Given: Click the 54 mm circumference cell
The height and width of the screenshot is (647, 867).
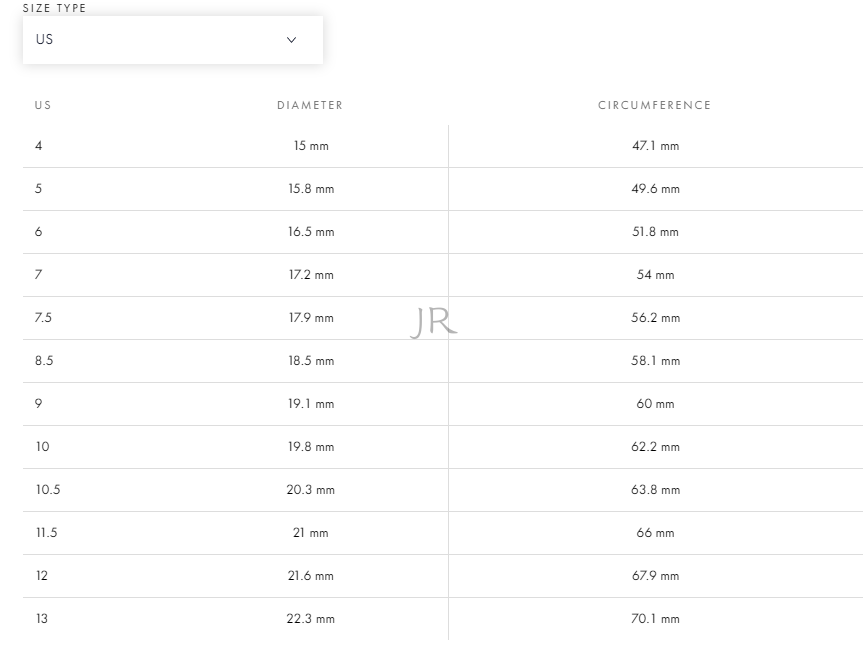Looking at the screenshot, I should click(x=655, y=275).
